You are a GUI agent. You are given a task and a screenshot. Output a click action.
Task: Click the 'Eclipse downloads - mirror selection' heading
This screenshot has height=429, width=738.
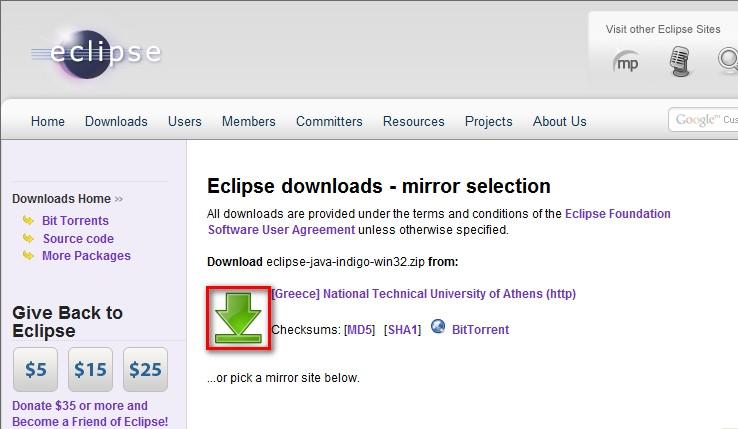click(378, 186)
